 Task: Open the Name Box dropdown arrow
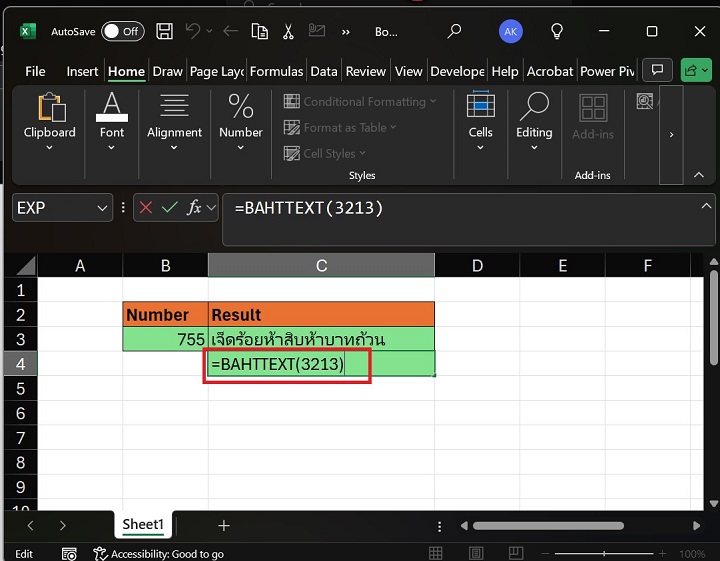[102, 208]
